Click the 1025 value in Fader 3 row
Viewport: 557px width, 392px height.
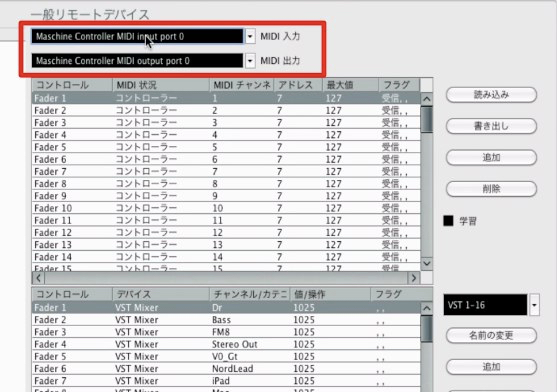(x=304, y=332)
